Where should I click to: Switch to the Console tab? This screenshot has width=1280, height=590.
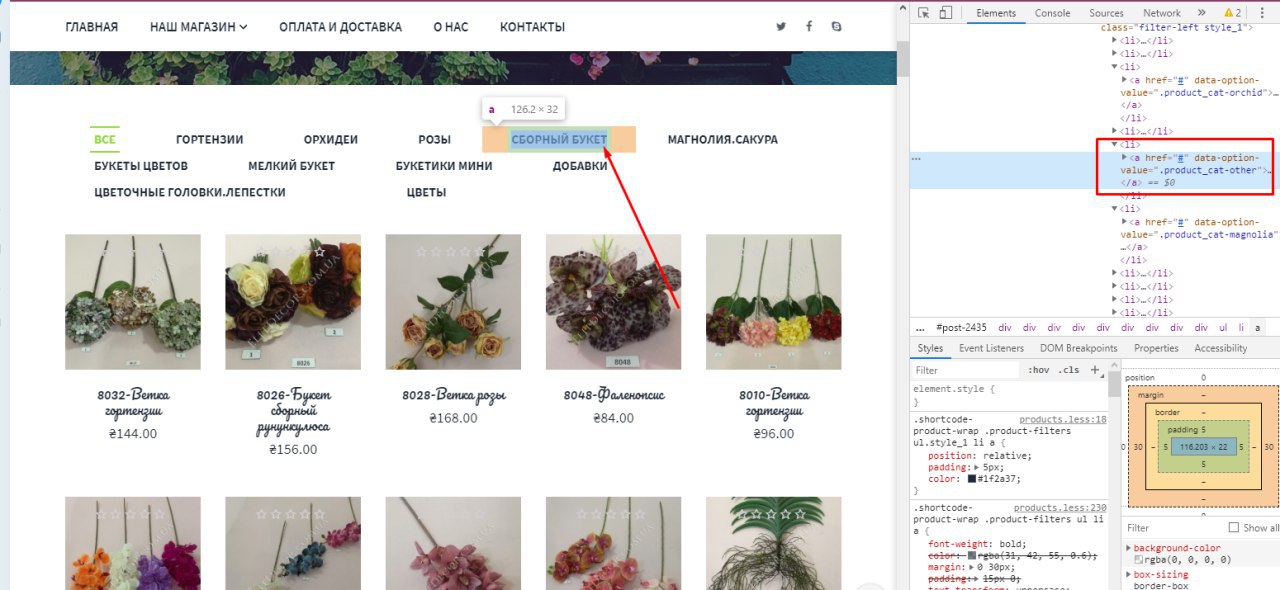click(x=1052, y=13)
